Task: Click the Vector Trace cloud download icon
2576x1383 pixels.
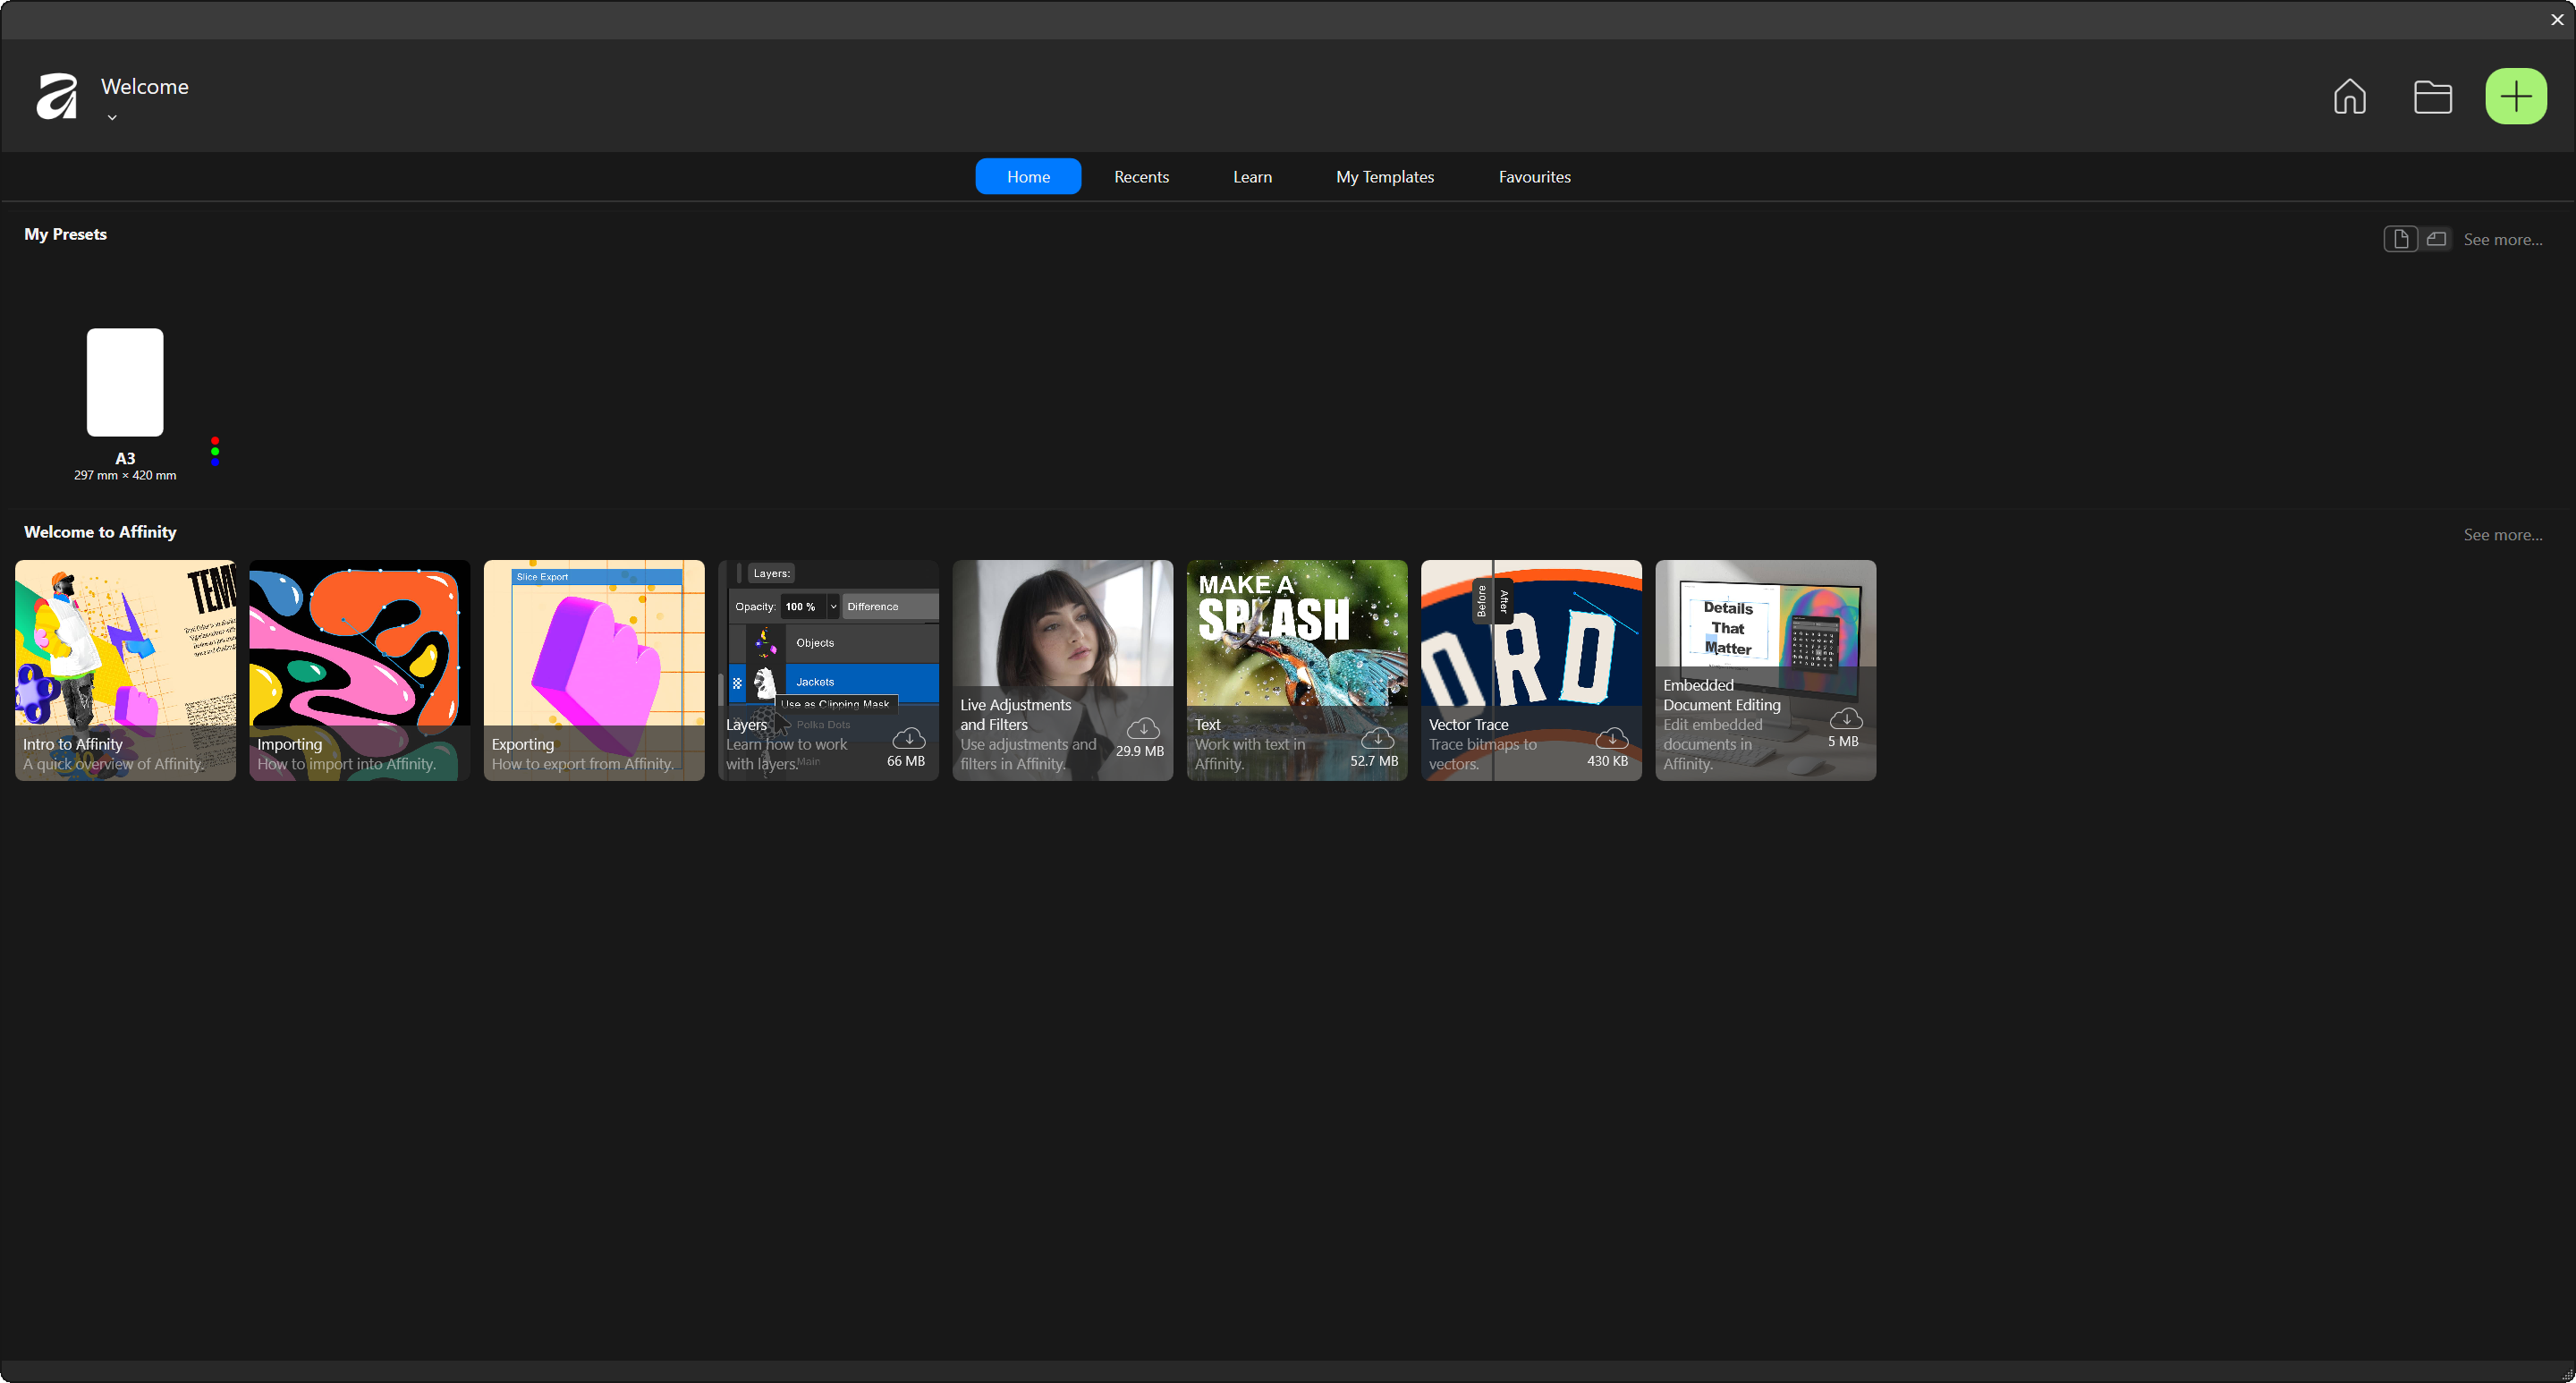Action: pyautogui.click(x=1611, y=738)
